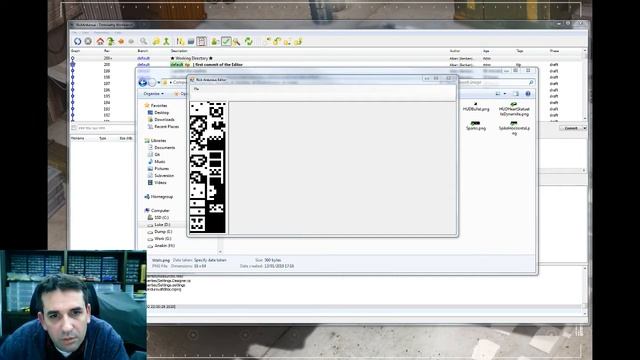The image size is (640, 360).
Task: Click the Commit button in TortoiseHg
Action: click(x=571, y=128)
